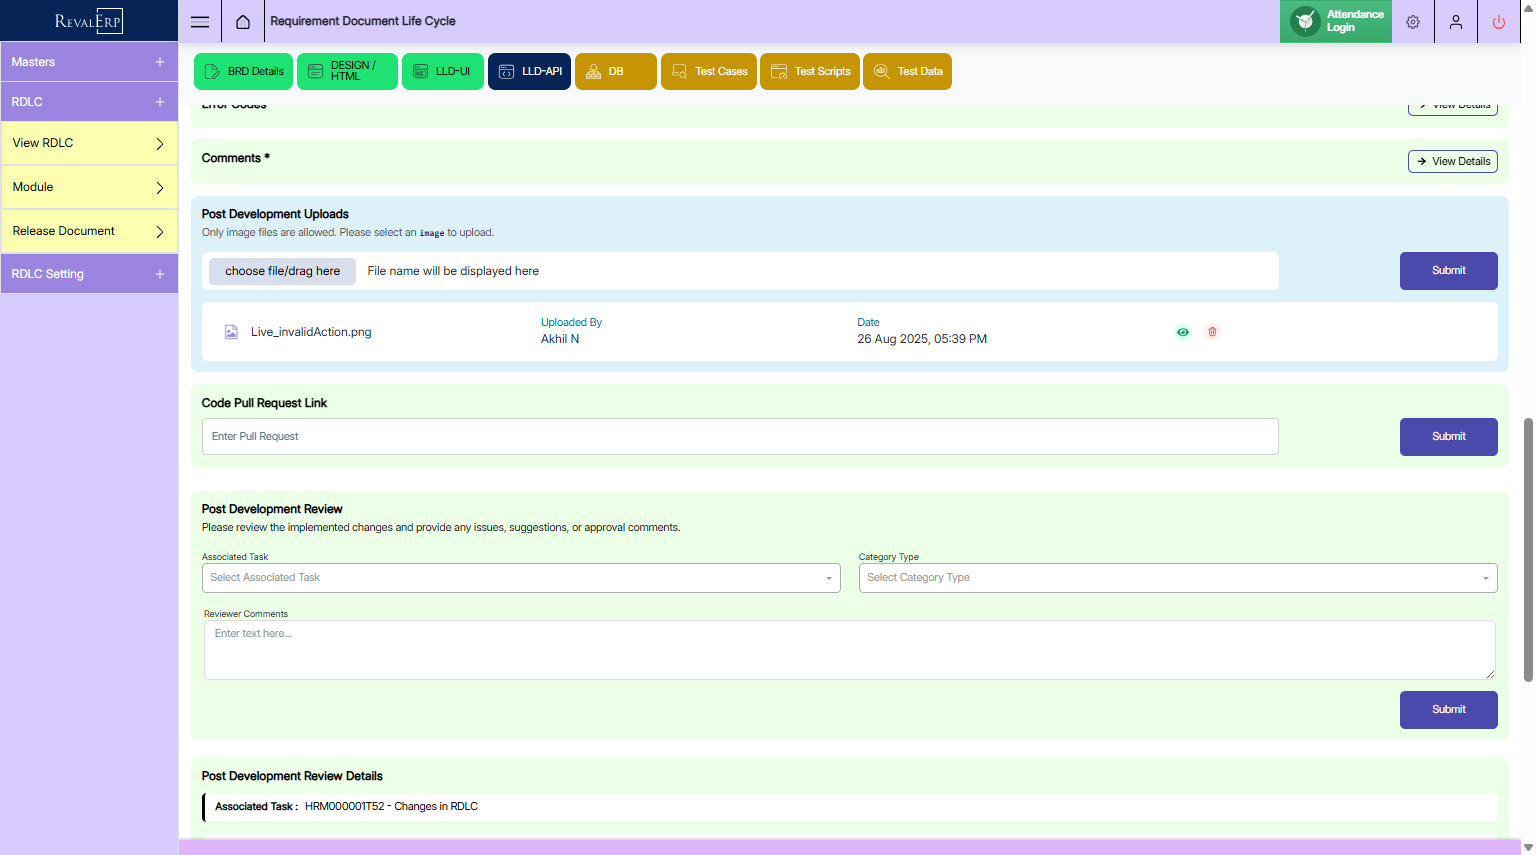The width and height of the screenshot is (1536, 855).
Task: Preview uploaded image with eye icon
Action: click(1183, 332)
